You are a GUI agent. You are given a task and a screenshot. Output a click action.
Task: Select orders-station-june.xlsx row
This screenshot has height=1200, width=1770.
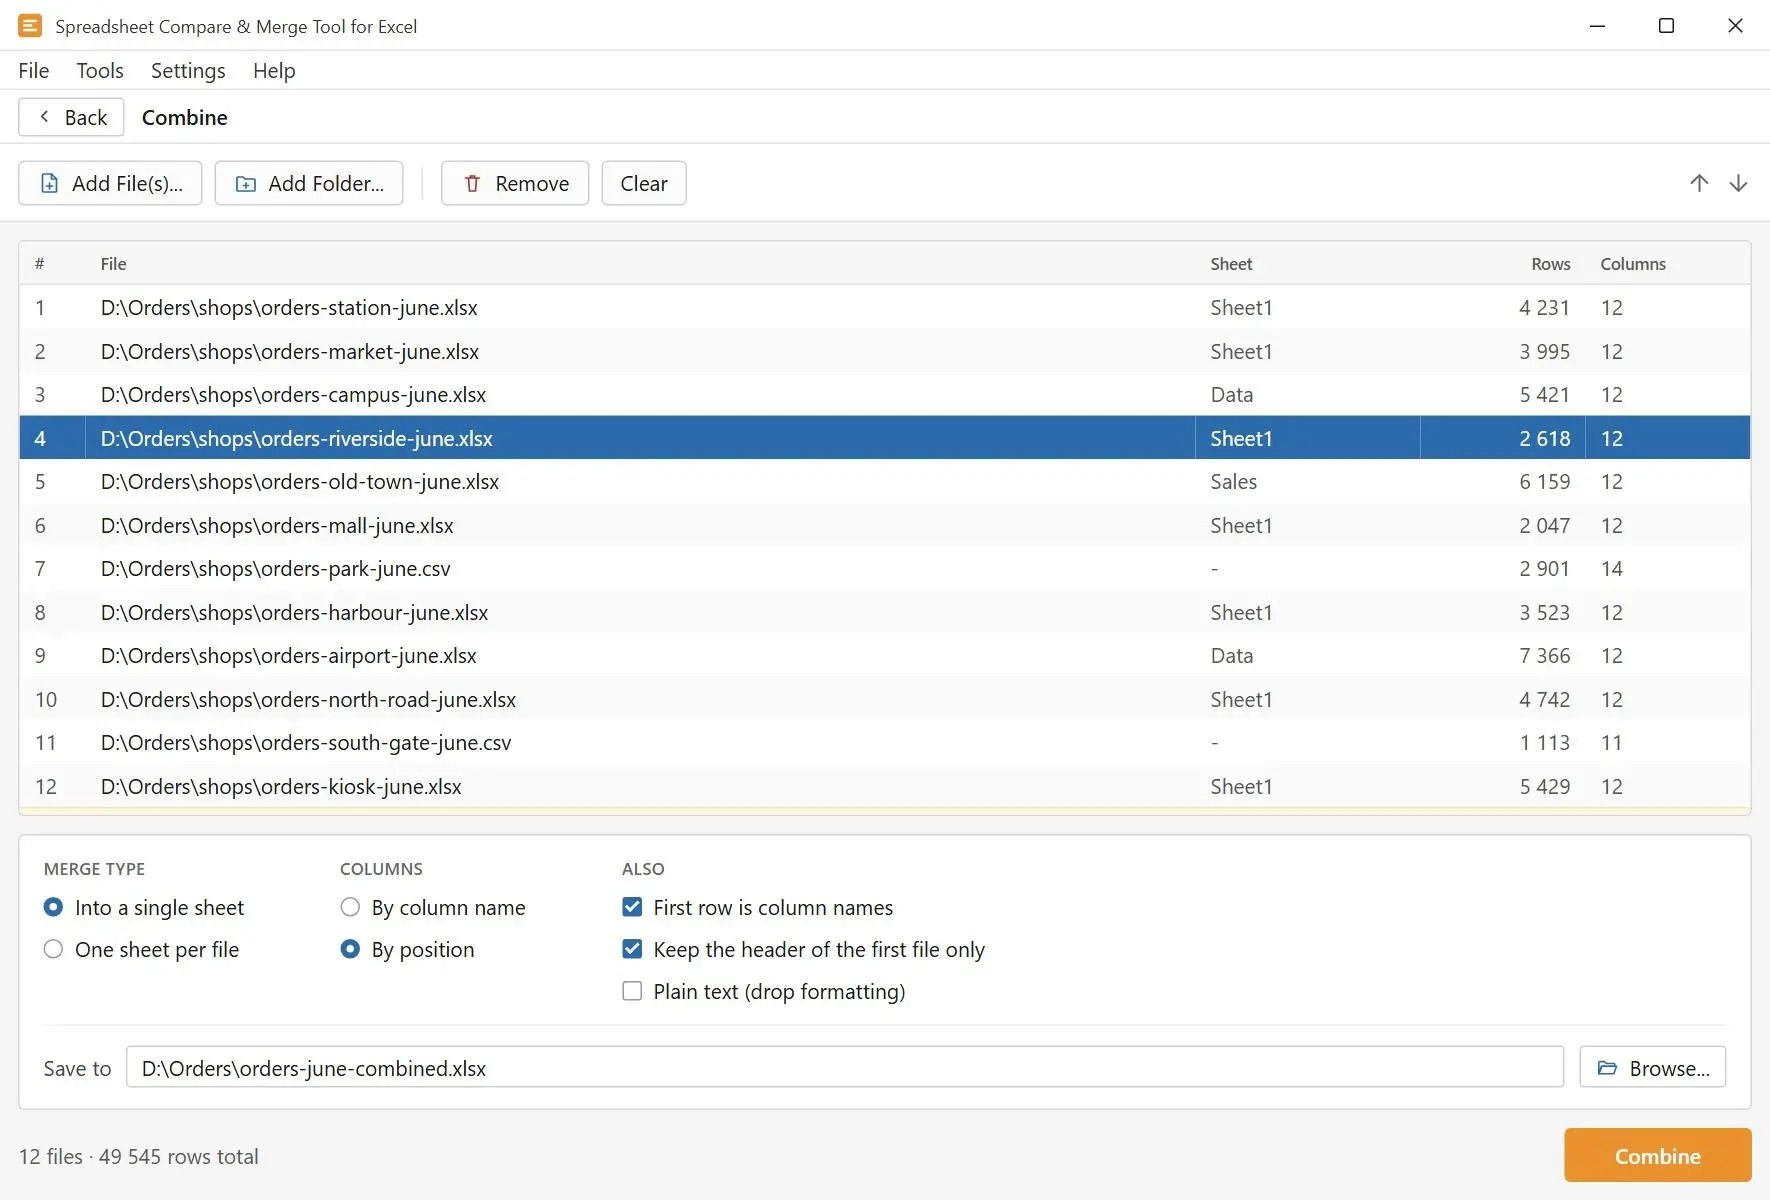[885, 307]
